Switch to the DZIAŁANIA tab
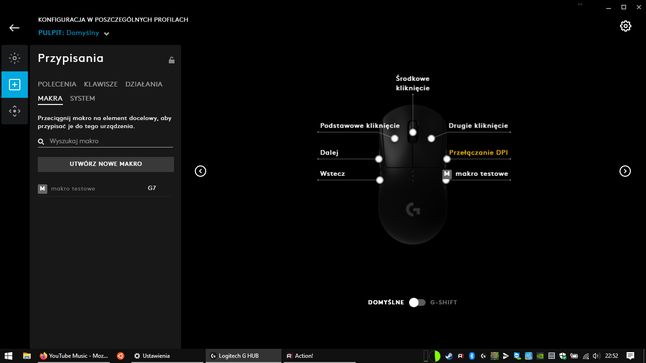This screenshot has width=646, height=363. [x=144, y=84]
